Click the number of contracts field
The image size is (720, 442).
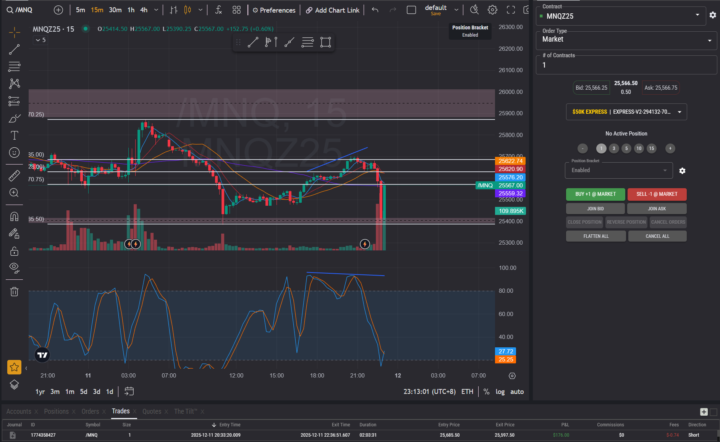622,65
